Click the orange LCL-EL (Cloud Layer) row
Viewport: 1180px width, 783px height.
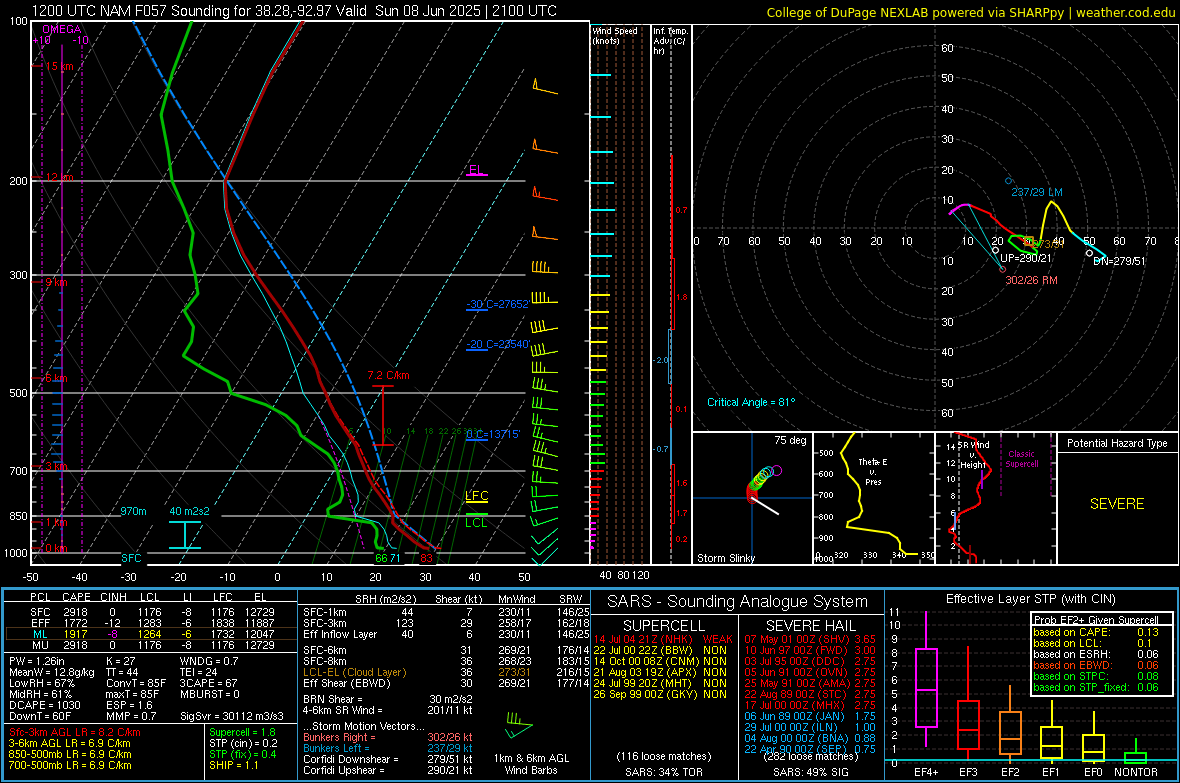446,672
